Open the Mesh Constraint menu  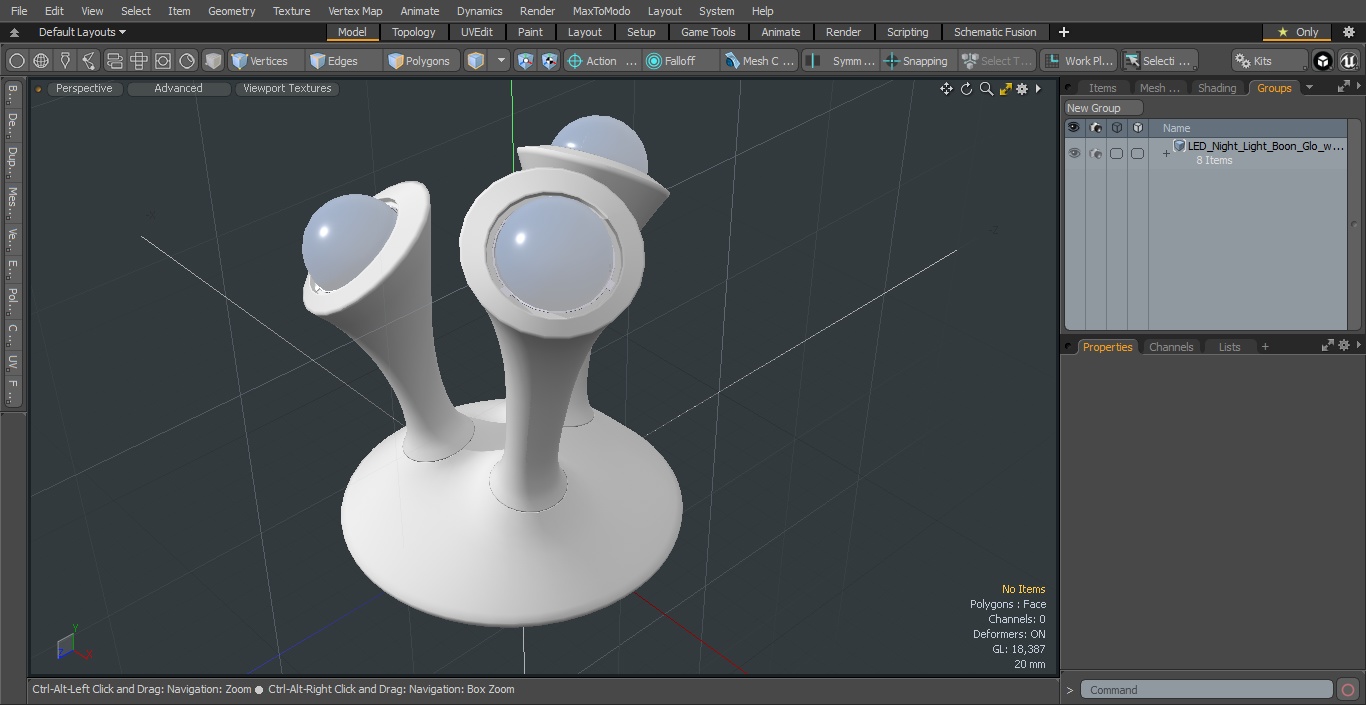tap(760, 61)
